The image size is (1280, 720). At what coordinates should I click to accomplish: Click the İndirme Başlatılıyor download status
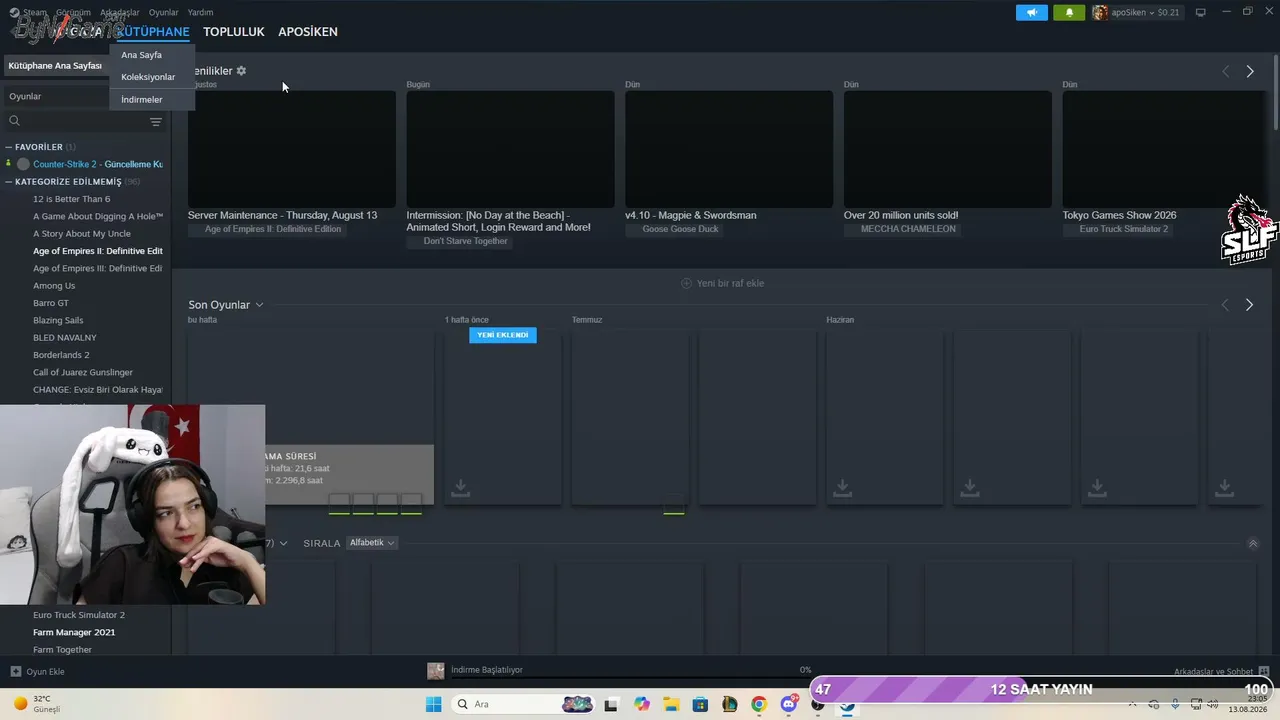click(x=486, y=670)
